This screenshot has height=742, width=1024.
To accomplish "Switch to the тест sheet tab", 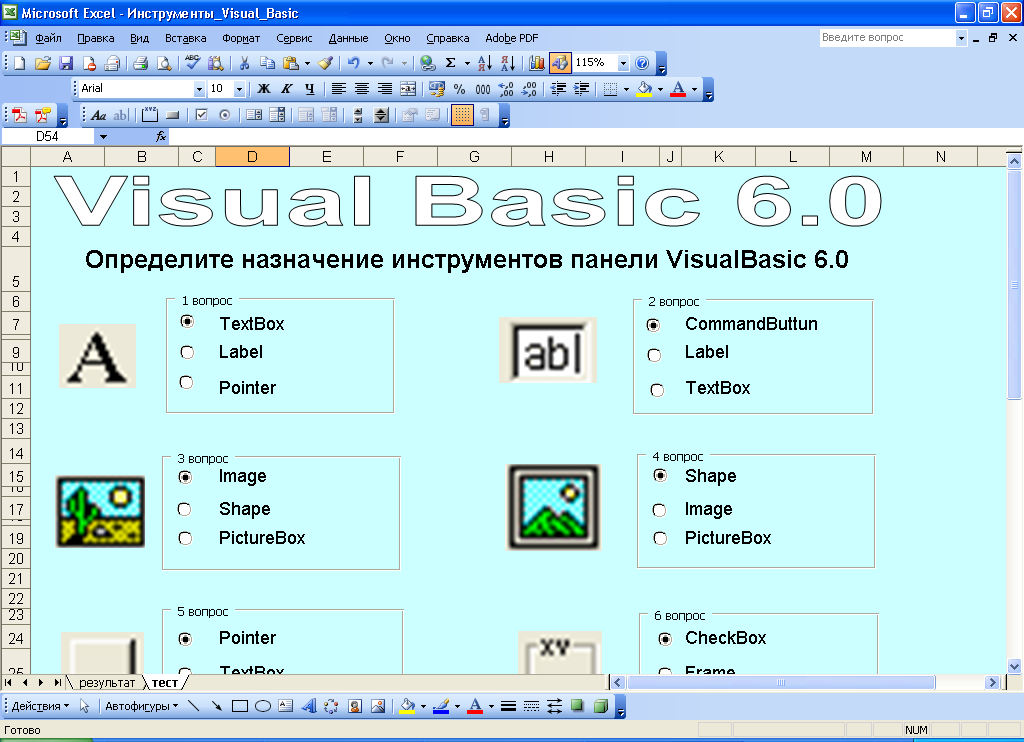I will click(165, 683).
